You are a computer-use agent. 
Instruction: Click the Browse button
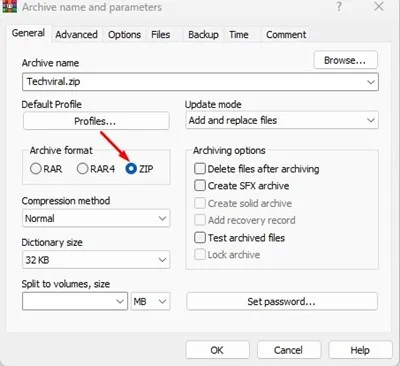[345, 60]
